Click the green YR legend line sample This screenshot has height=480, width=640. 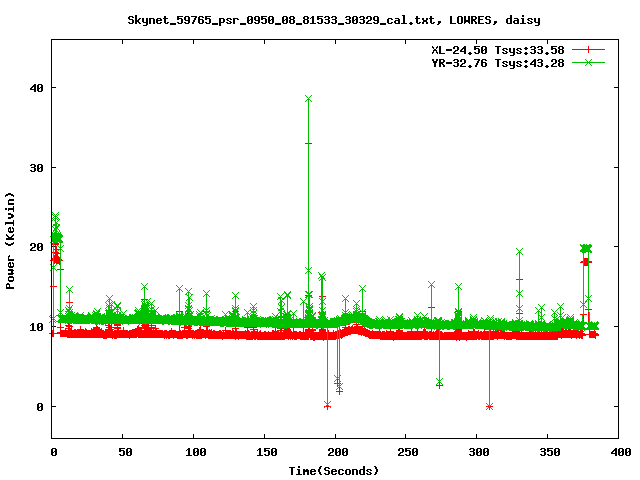[588, 62]
